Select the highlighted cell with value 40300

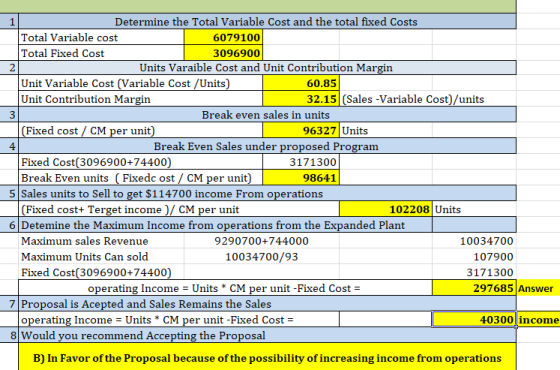(474, 319)
